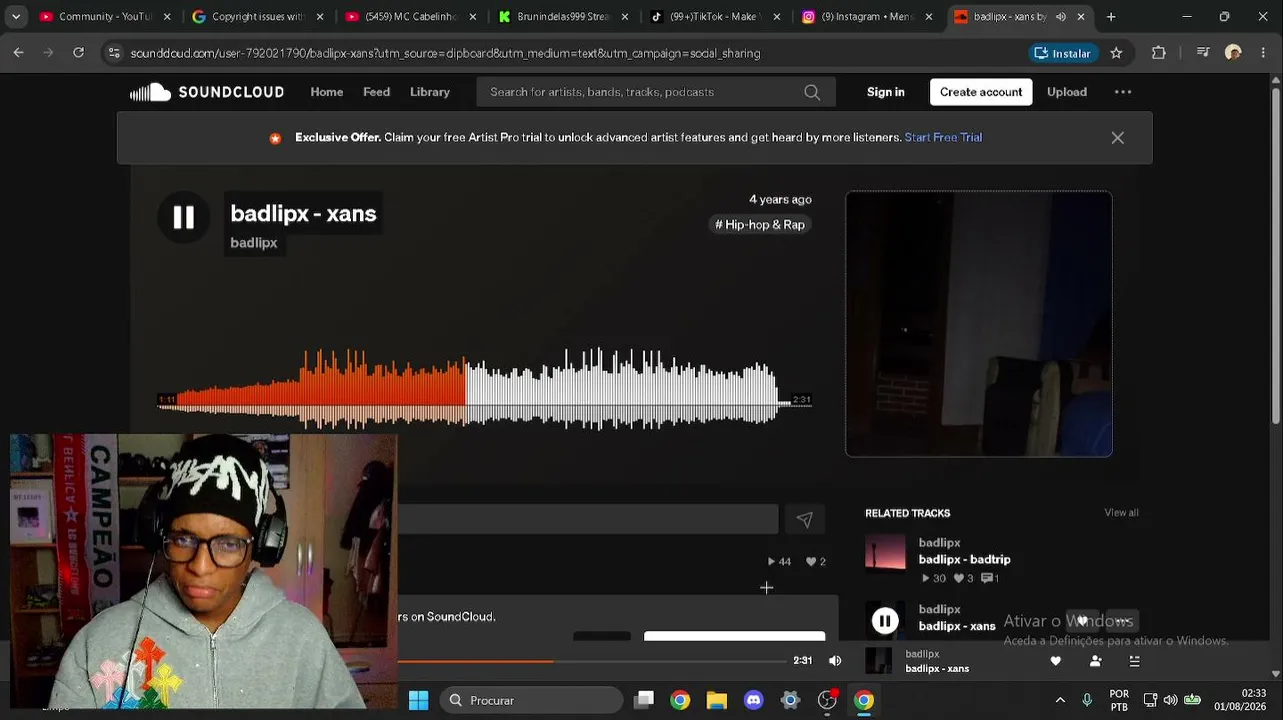Send the comment with paper plane icon

pos(804,519)
